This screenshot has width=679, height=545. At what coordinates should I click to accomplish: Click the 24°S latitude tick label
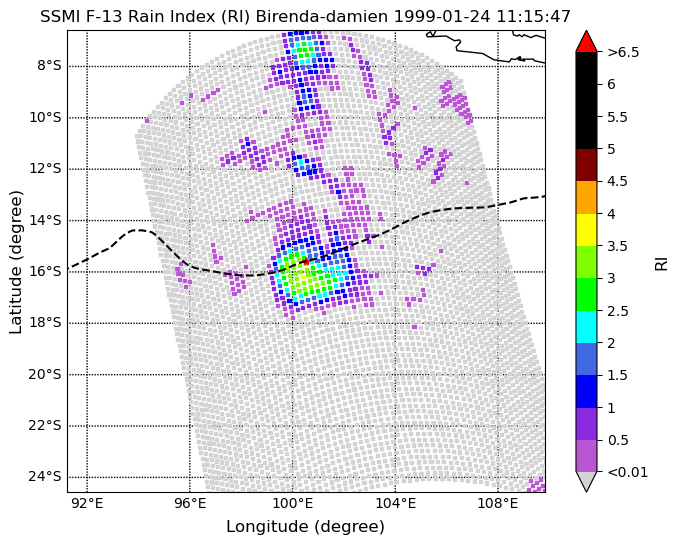pos(45,477)
